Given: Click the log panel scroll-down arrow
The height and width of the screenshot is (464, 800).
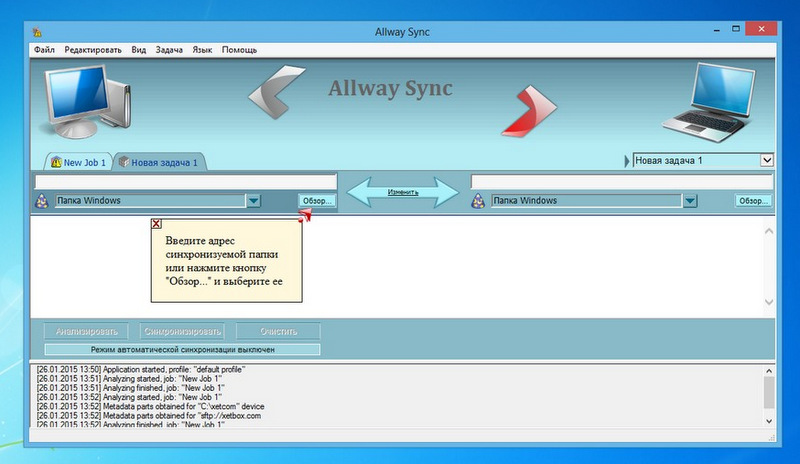Looking at the screenshot, I should click(x=769, y=421).
